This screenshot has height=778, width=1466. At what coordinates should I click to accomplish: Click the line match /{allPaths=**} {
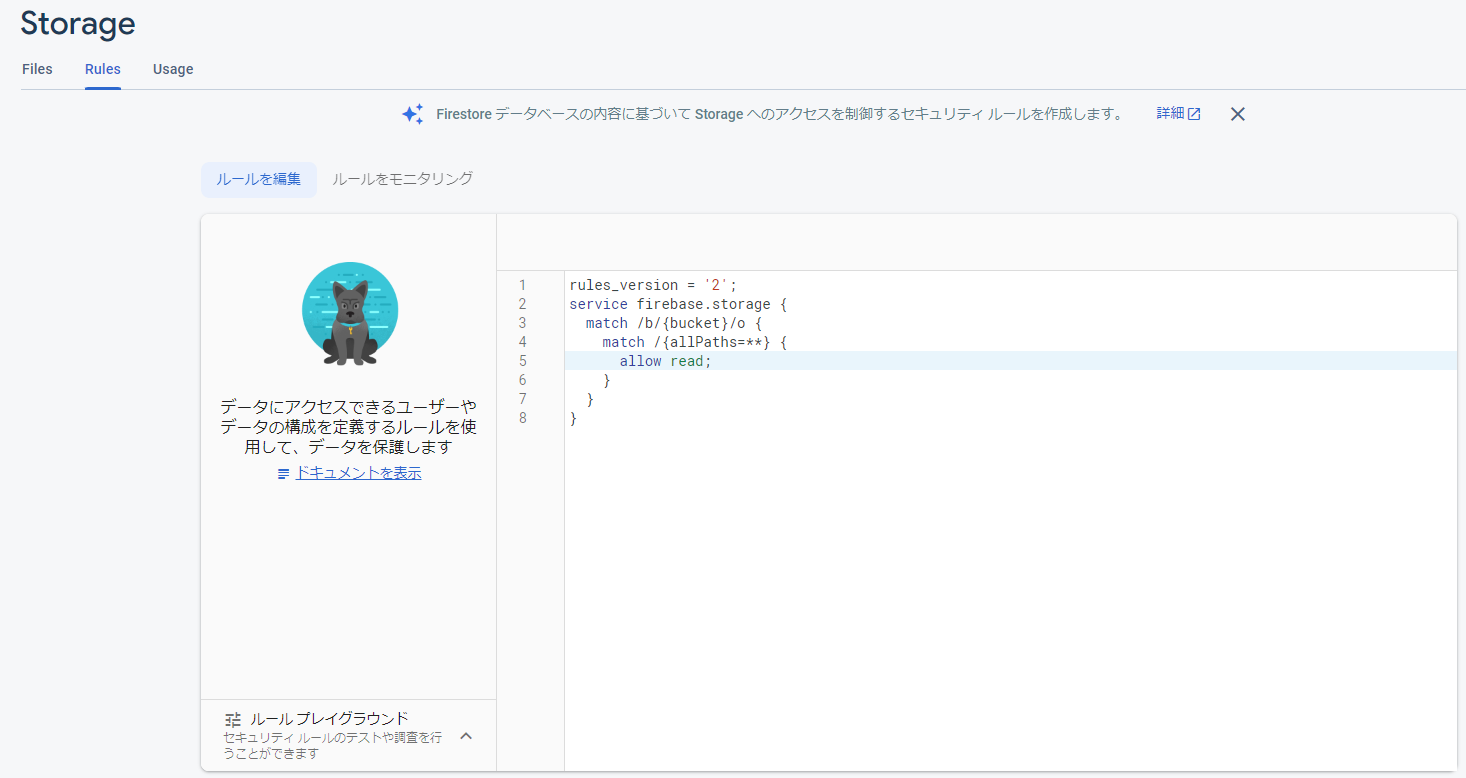[695, 342]
